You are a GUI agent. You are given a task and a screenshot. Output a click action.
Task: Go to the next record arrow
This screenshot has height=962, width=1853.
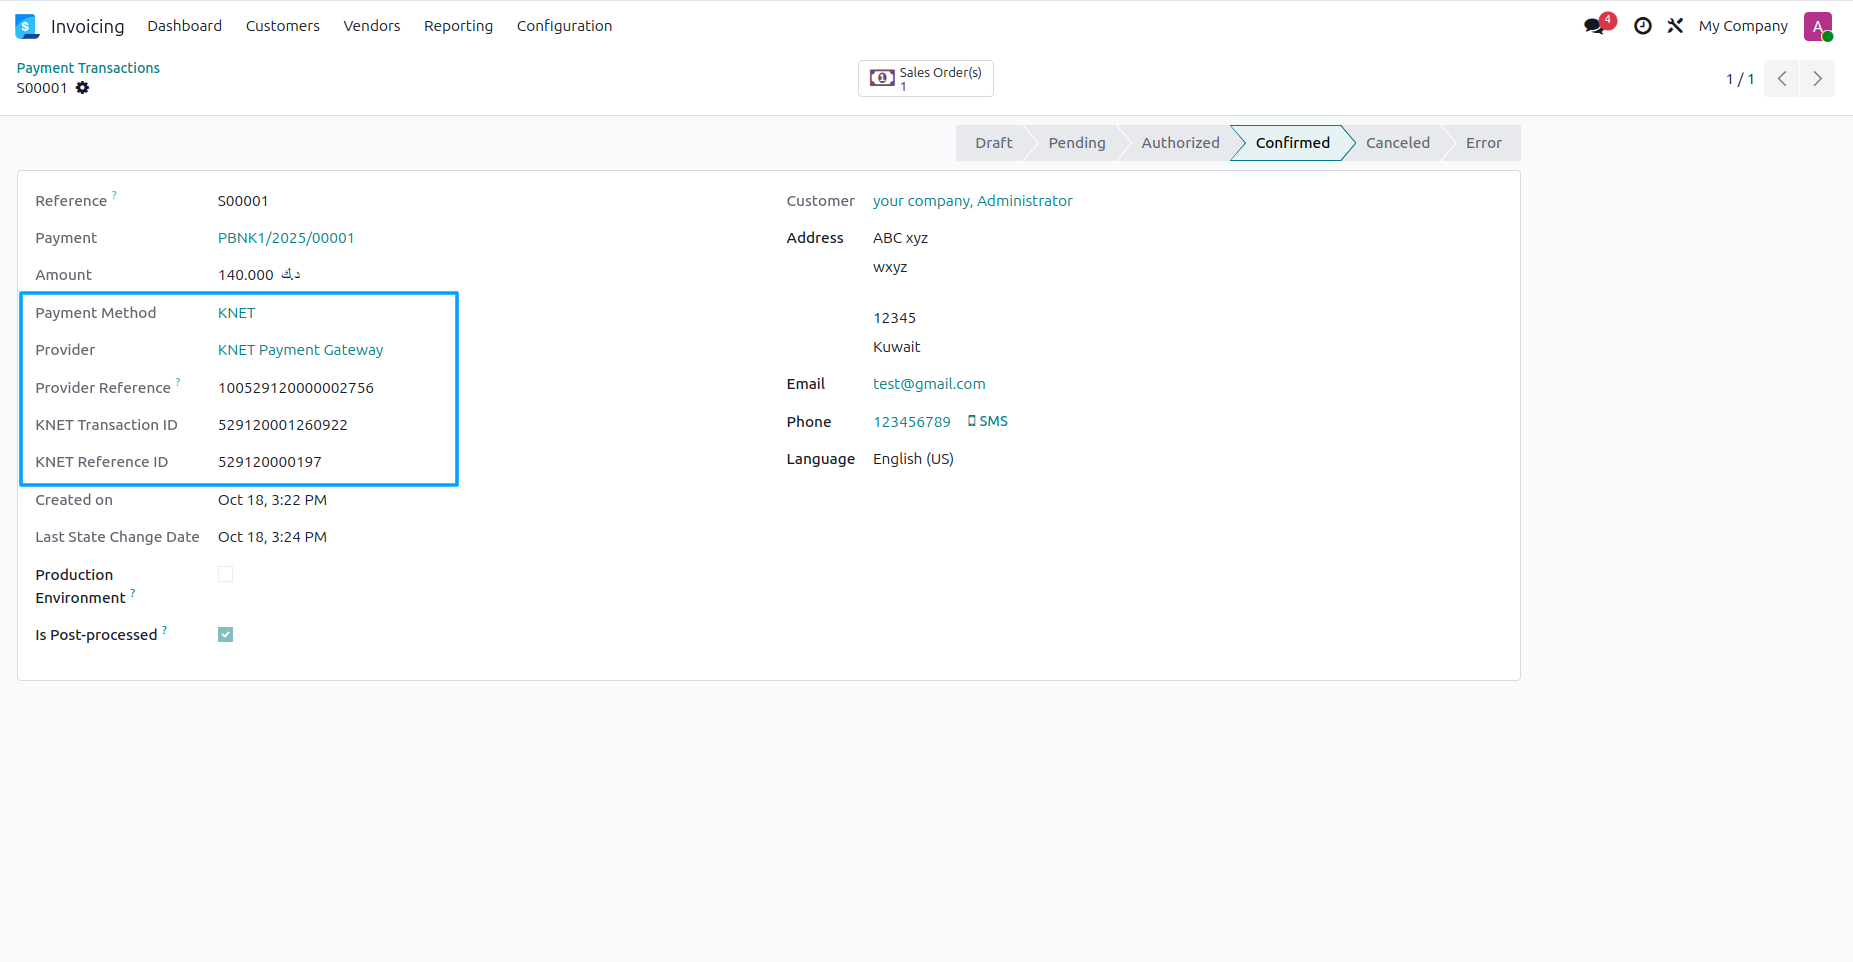(1817, 79)
